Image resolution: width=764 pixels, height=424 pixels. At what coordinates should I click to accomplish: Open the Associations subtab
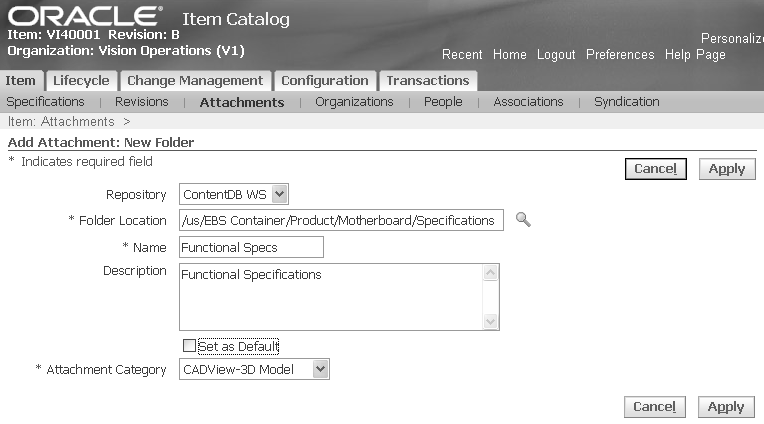(528, 102)
